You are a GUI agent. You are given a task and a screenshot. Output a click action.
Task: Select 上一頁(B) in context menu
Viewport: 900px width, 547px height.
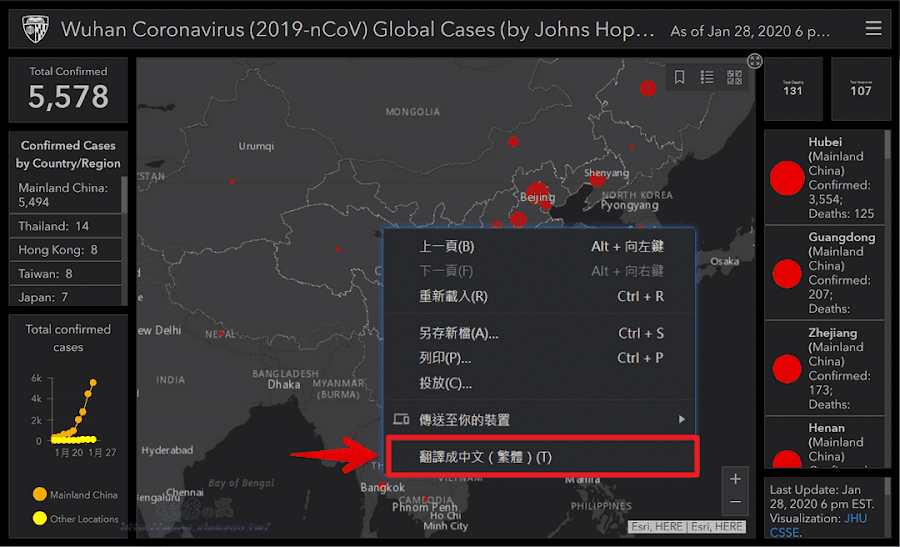tap(540, 246)
